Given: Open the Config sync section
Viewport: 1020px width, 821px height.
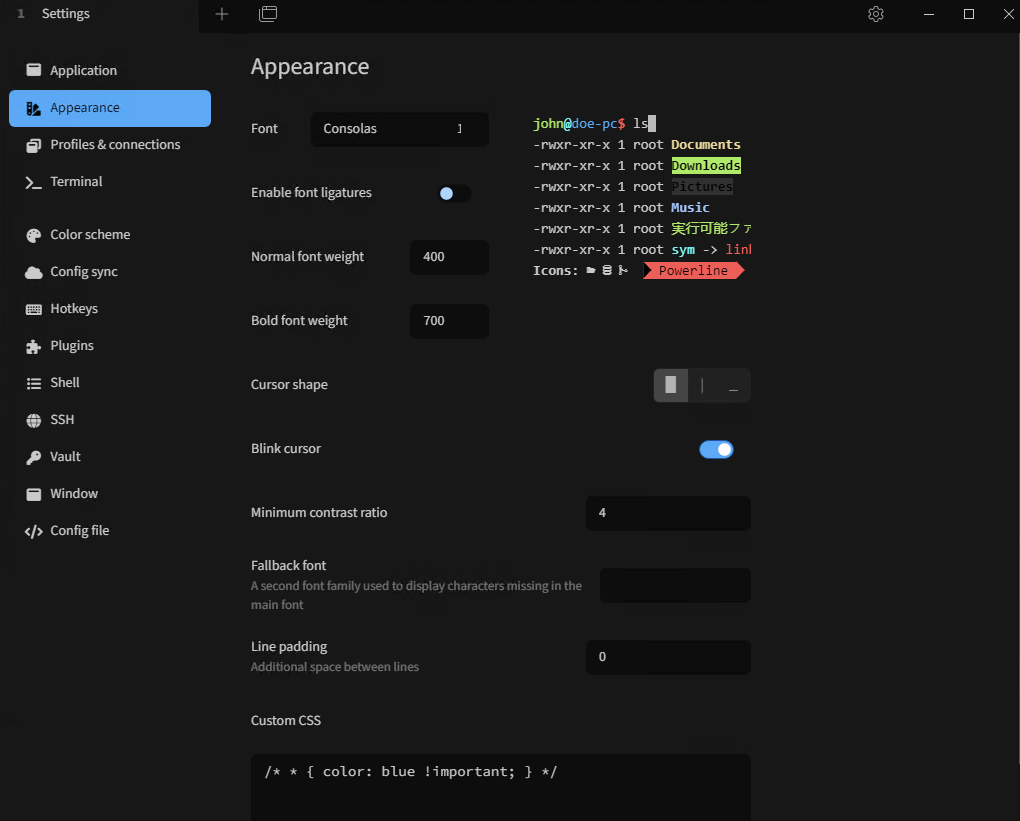Looking at the screenshot, I should 110,271.
